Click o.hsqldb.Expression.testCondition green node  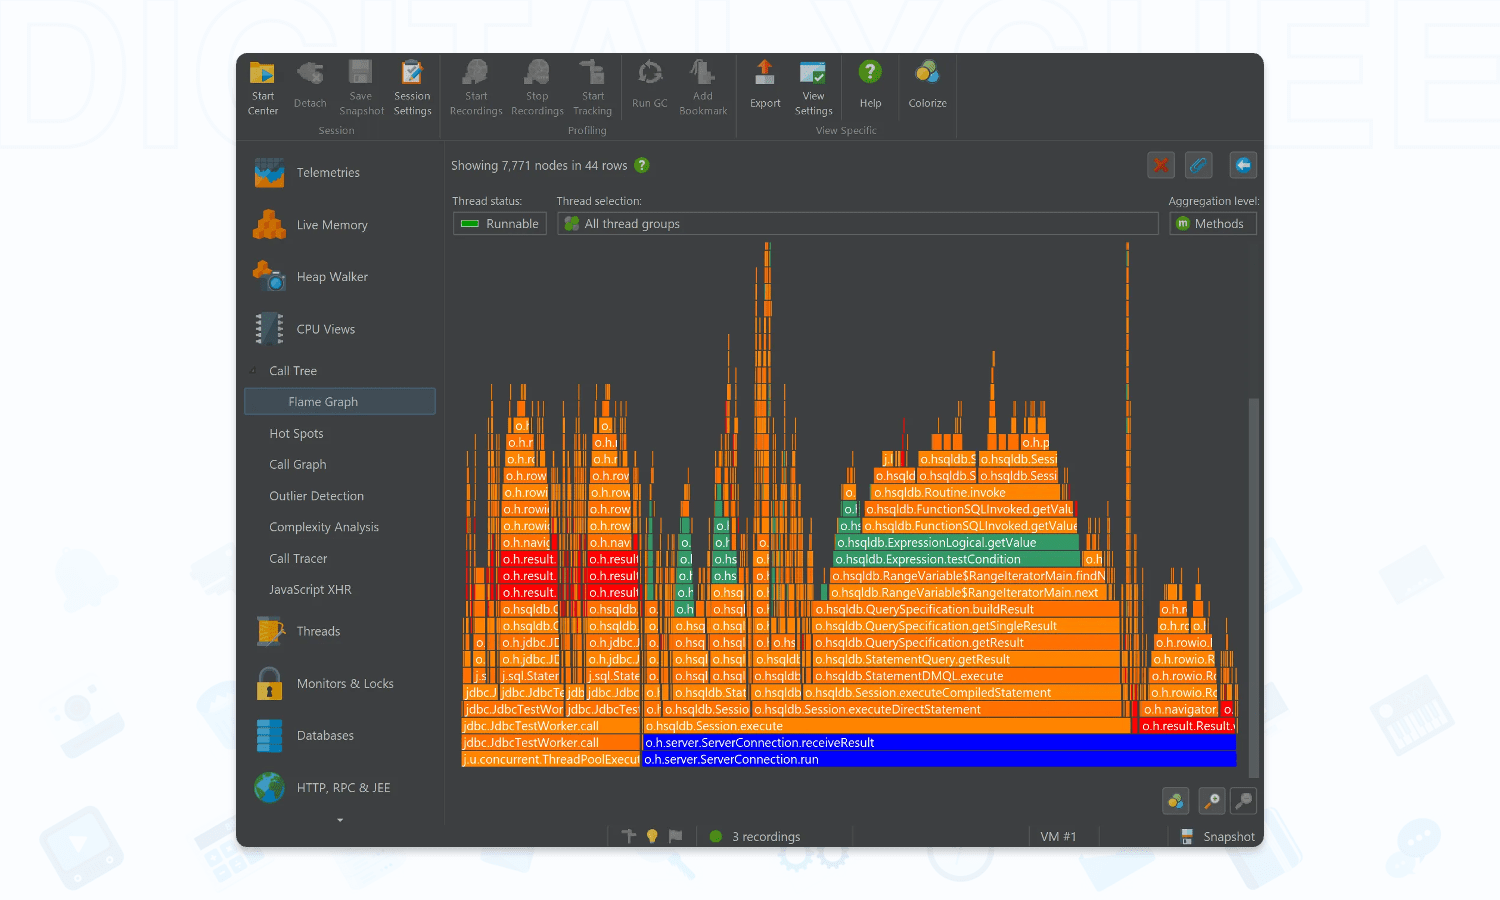[x=957, y=559]
